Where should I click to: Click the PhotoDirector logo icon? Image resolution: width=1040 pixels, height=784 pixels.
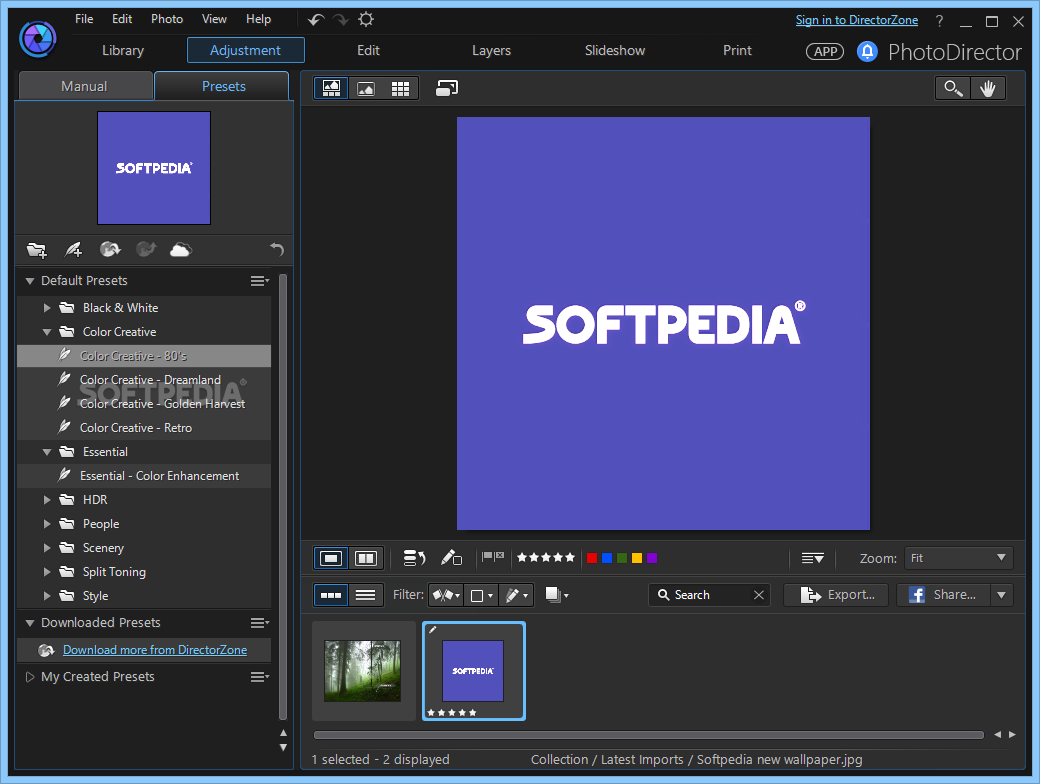coord(38,39)
